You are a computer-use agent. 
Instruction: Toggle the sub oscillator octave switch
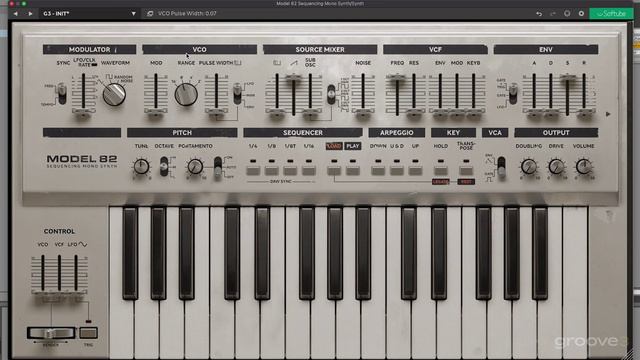coord(331,94)
